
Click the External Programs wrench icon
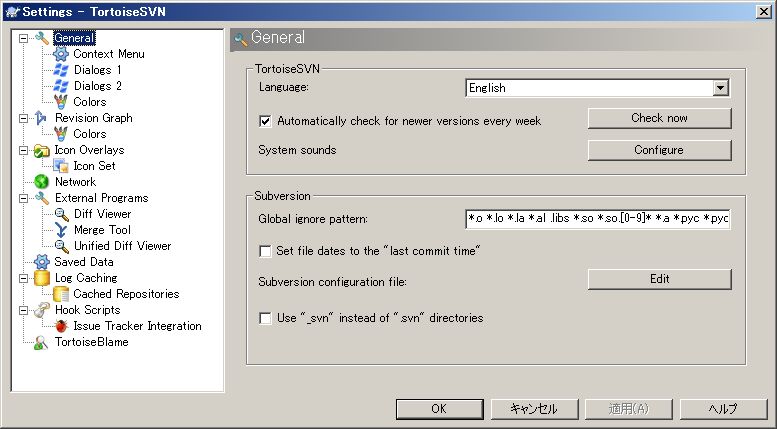pos(42,198)
